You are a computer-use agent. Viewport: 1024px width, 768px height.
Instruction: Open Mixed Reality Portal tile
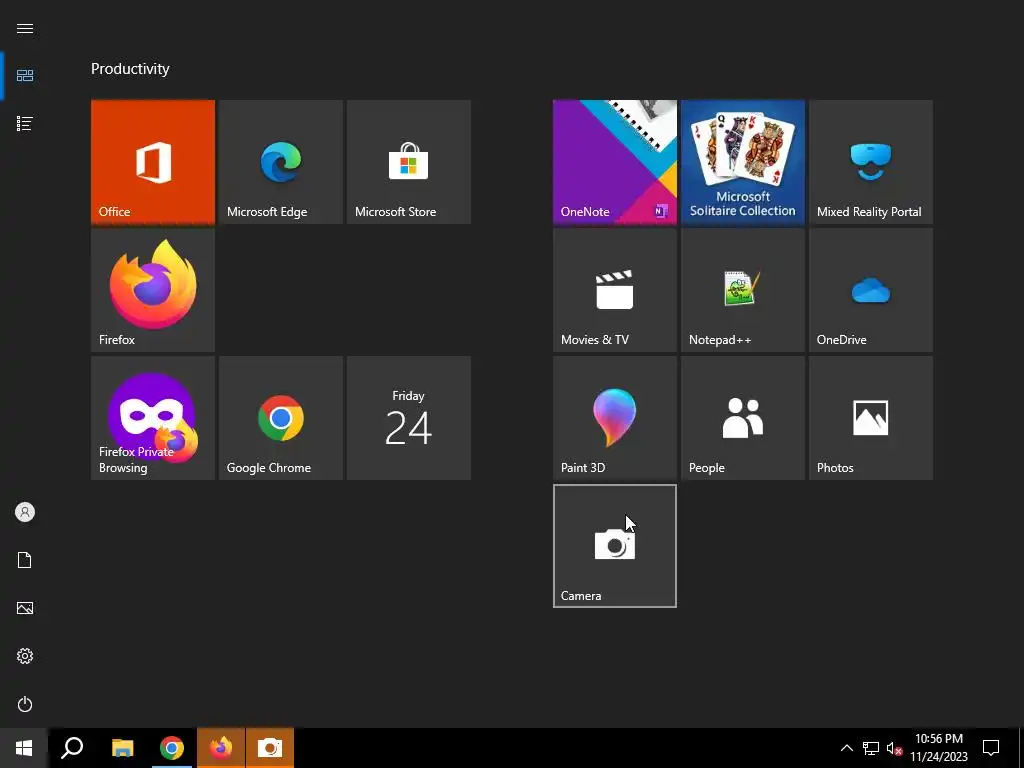(871, 162)
